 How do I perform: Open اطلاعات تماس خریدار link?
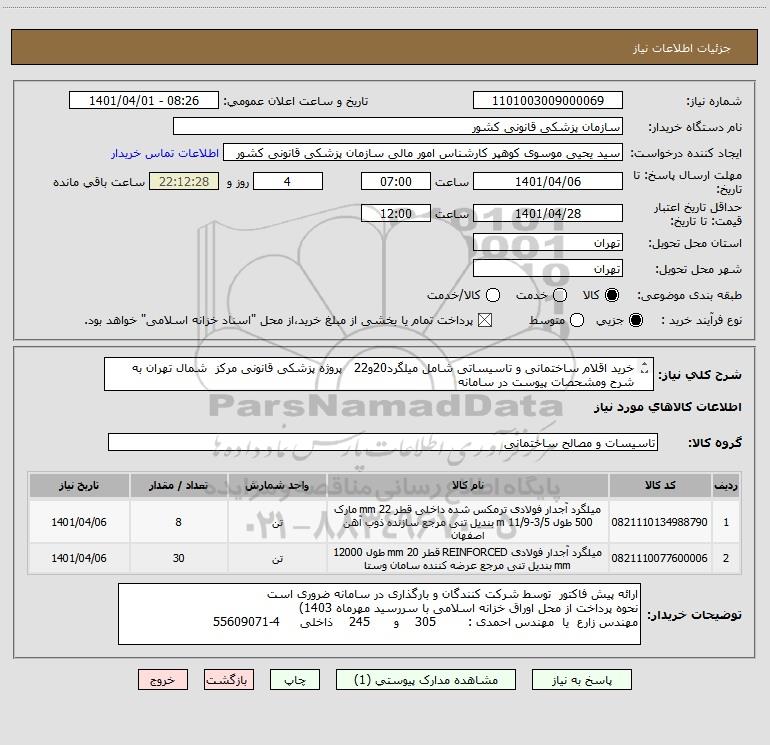165,153
